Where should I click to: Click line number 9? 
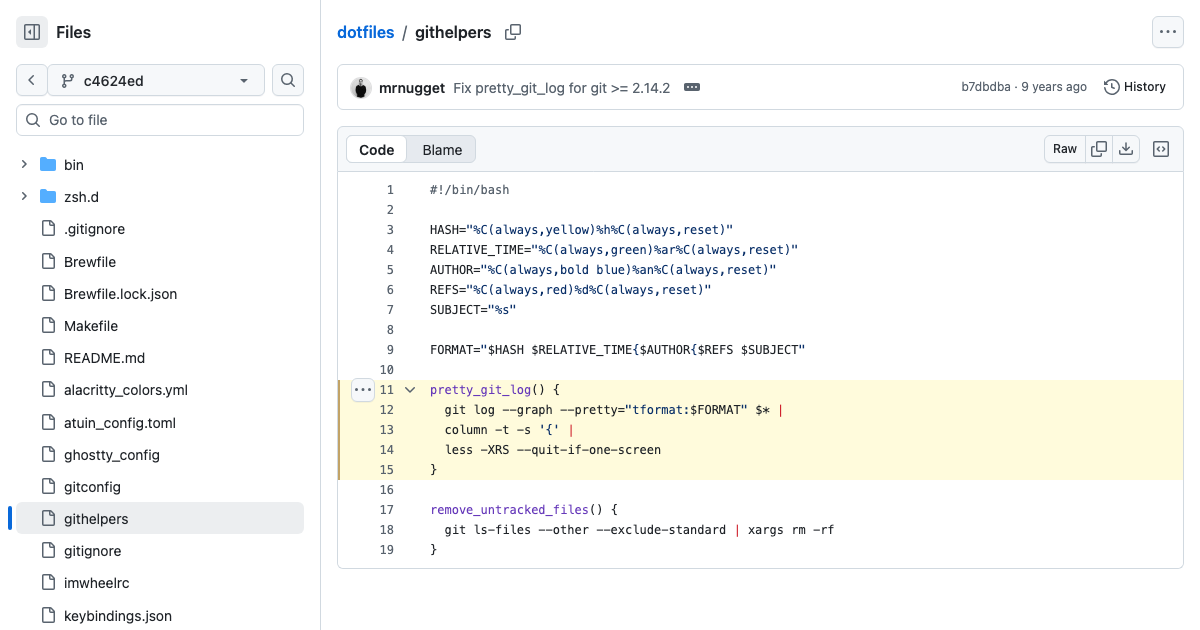tap(390, 349)
